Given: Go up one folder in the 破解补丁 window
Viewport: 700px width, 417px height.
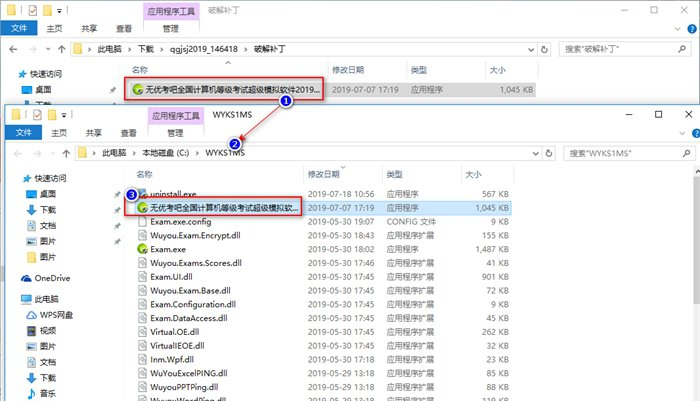Looking at the screenshot, I should (62, 49).
